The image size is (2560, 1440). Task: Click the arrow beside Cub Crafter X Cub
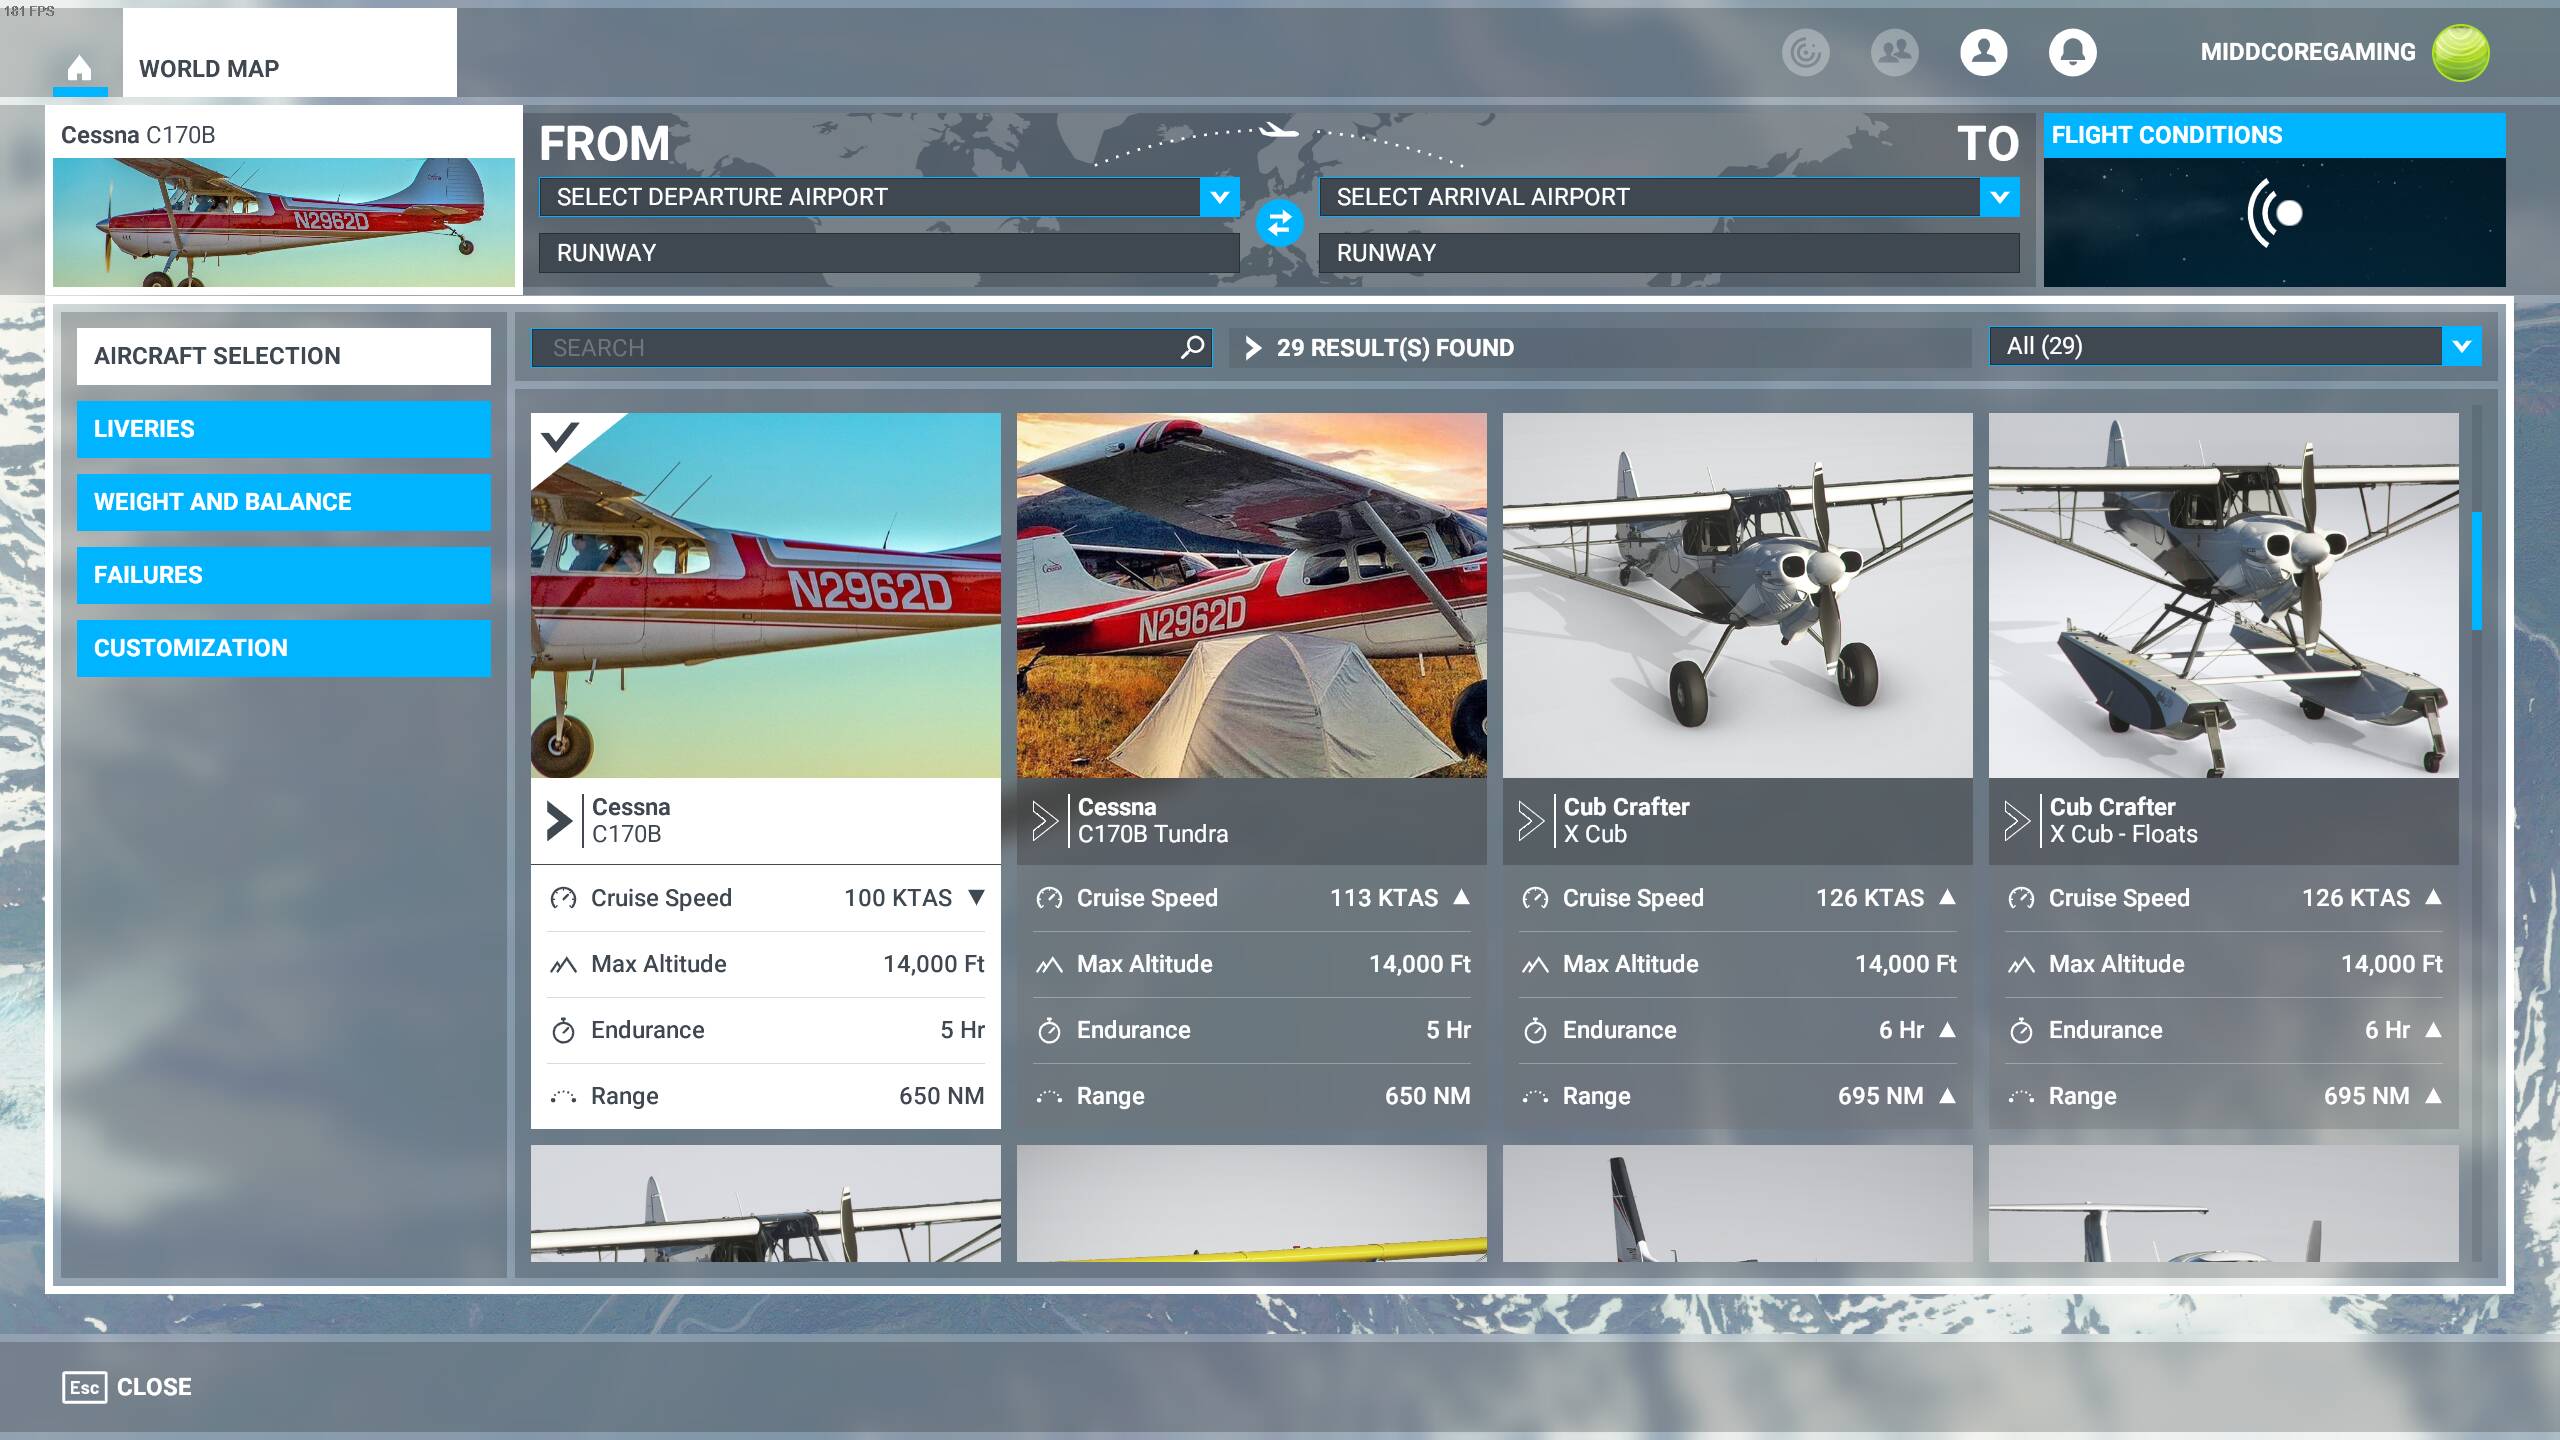pyautogui.click(x=1530, y=821)
